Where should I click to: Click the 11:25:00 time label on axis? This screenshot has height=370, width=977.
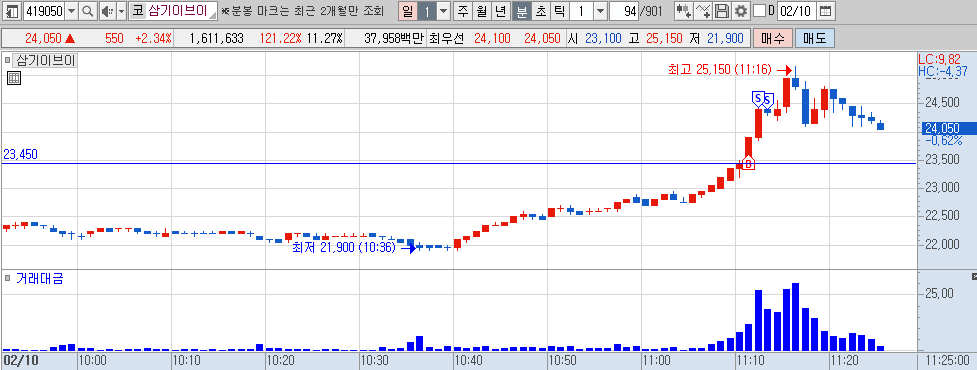[947, 360]
